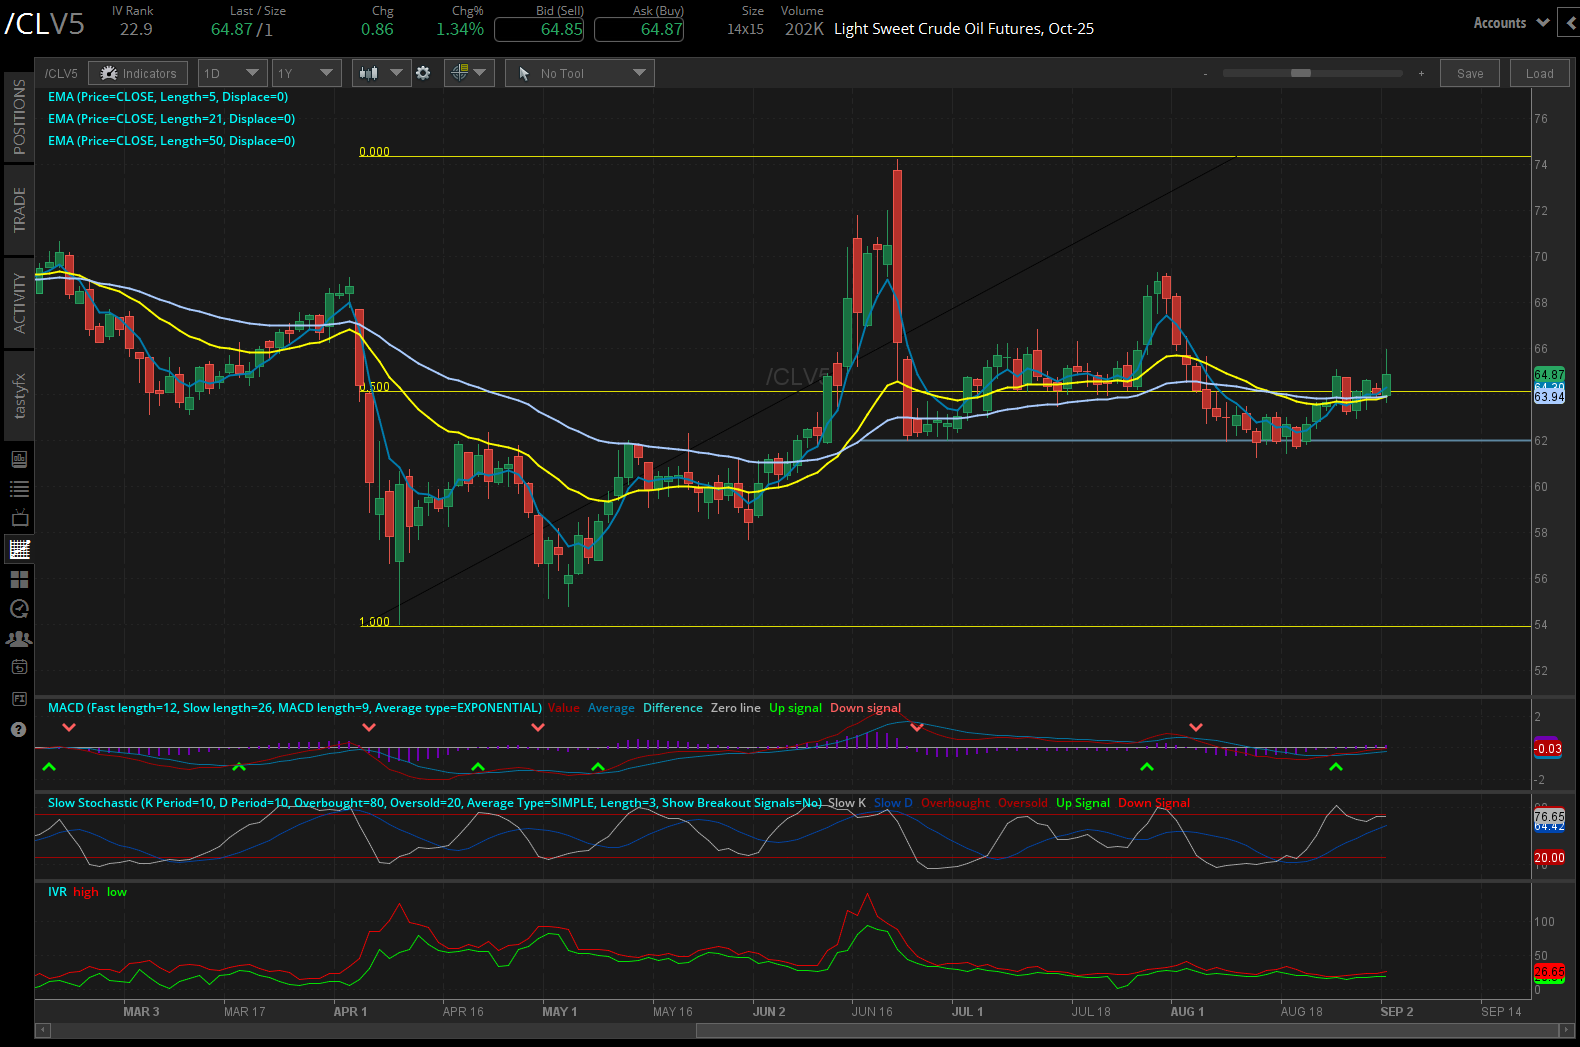The height and width of the screenshot is (1047, 1580).
Task: Click the right arrow of the horizontal scrollbar
Action: coord(1566,1030)
